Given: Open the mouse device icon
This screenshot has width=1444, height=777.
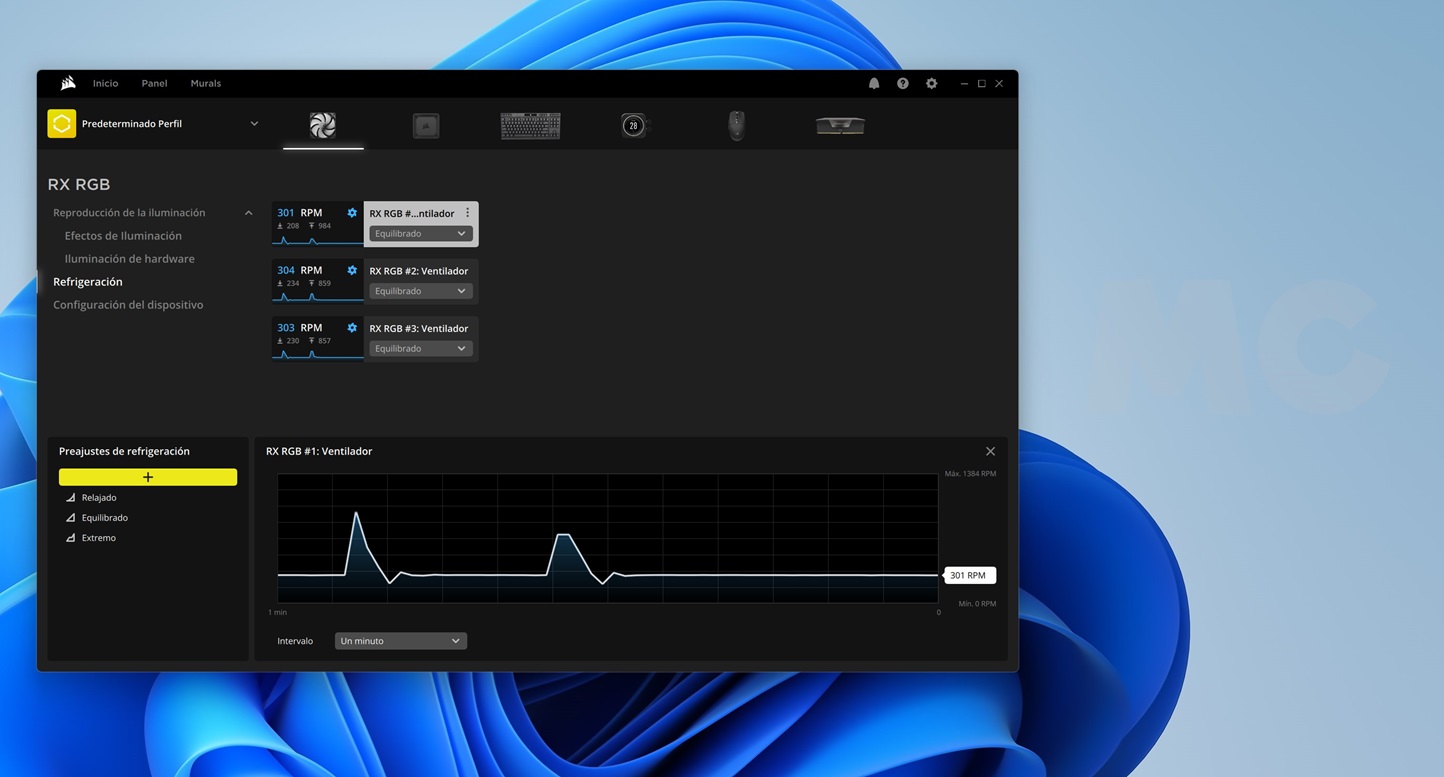Looking at the screenshot, I should coord(736,125).
